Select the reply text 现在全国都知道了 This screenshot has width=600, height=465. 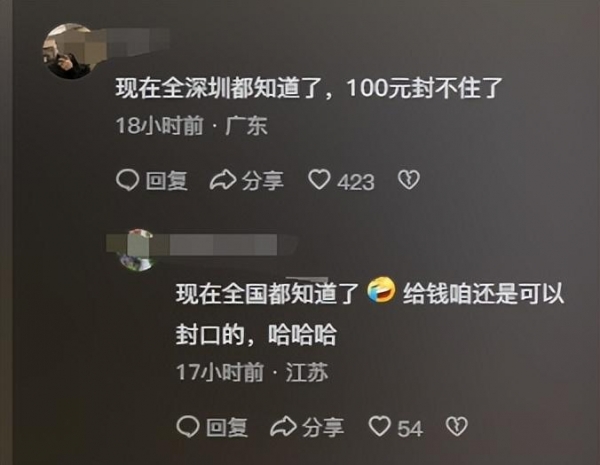tap(267, 294)
